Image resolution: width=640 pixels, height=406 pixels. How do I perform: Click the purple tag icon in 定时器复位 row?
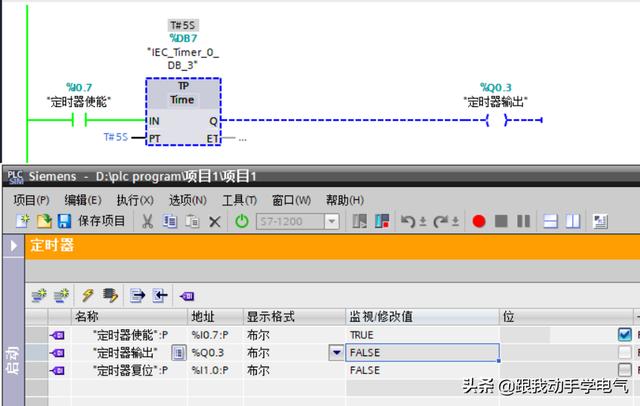[58, 371]
